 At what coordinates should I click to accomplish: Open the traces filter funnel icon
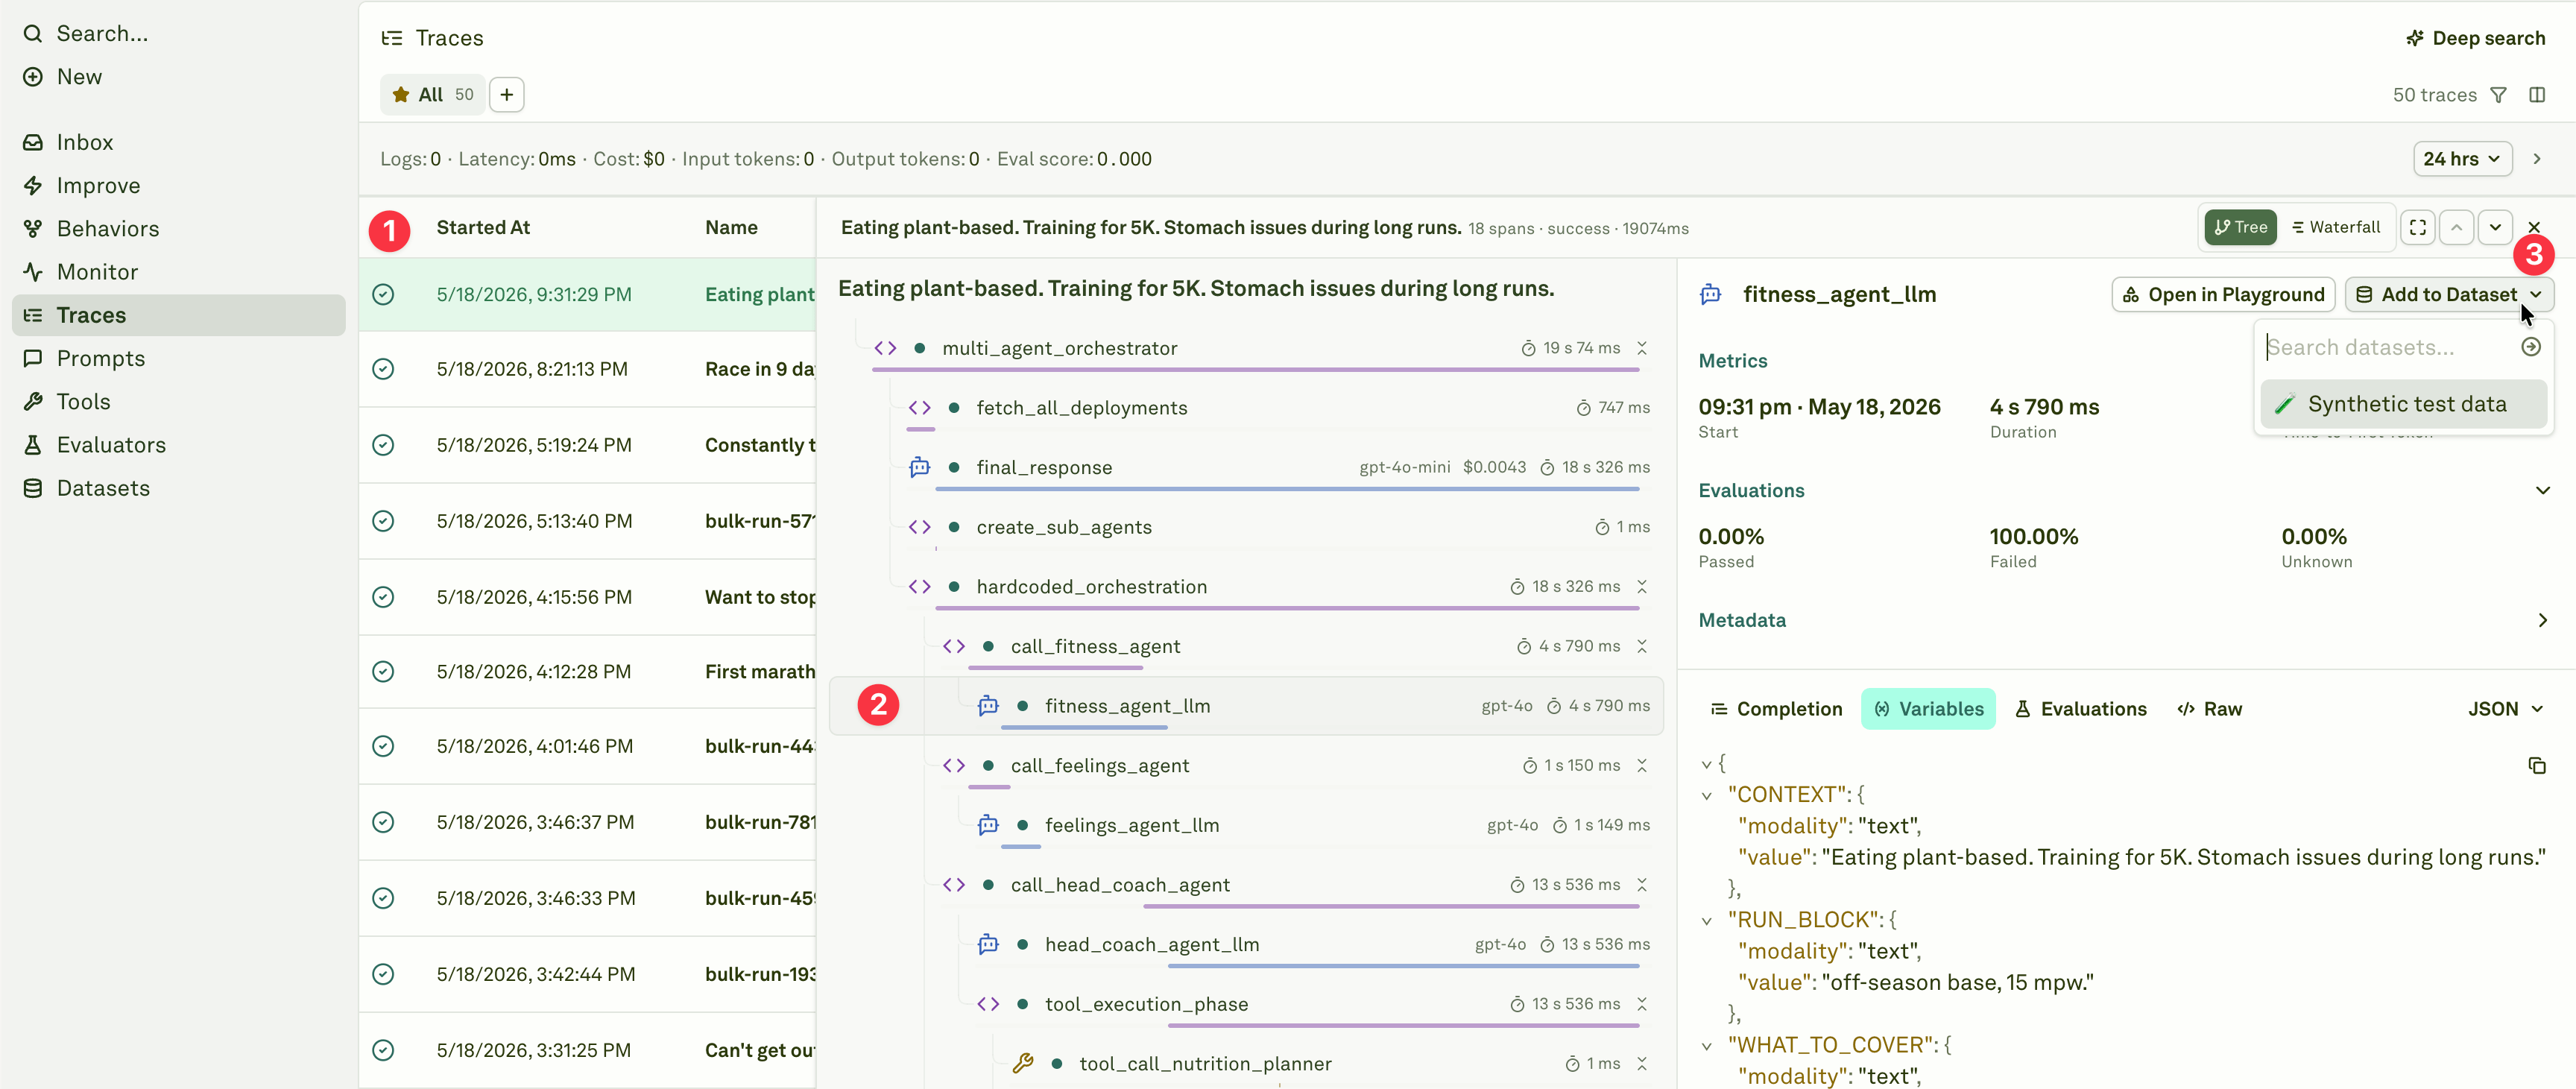(x=2498, y=95)
